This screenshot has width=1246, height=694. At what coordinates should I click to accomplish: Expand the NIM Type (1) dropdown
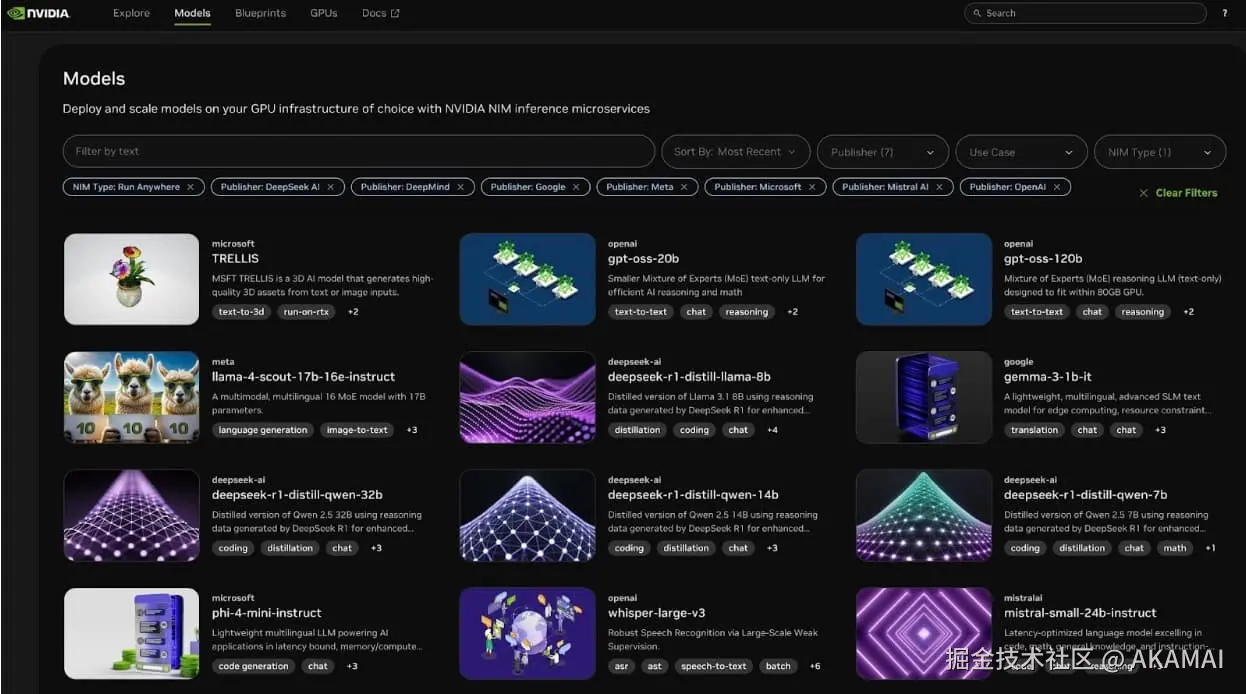click(x=1160, y=152)
